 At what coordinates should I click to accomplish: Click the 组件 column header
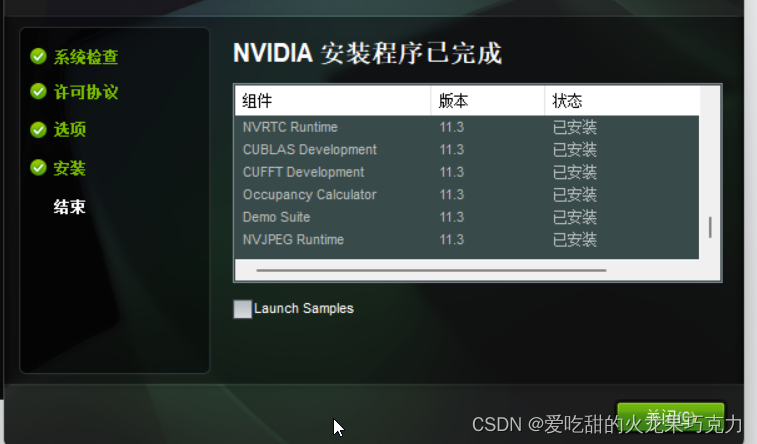(x=333, y=101)
